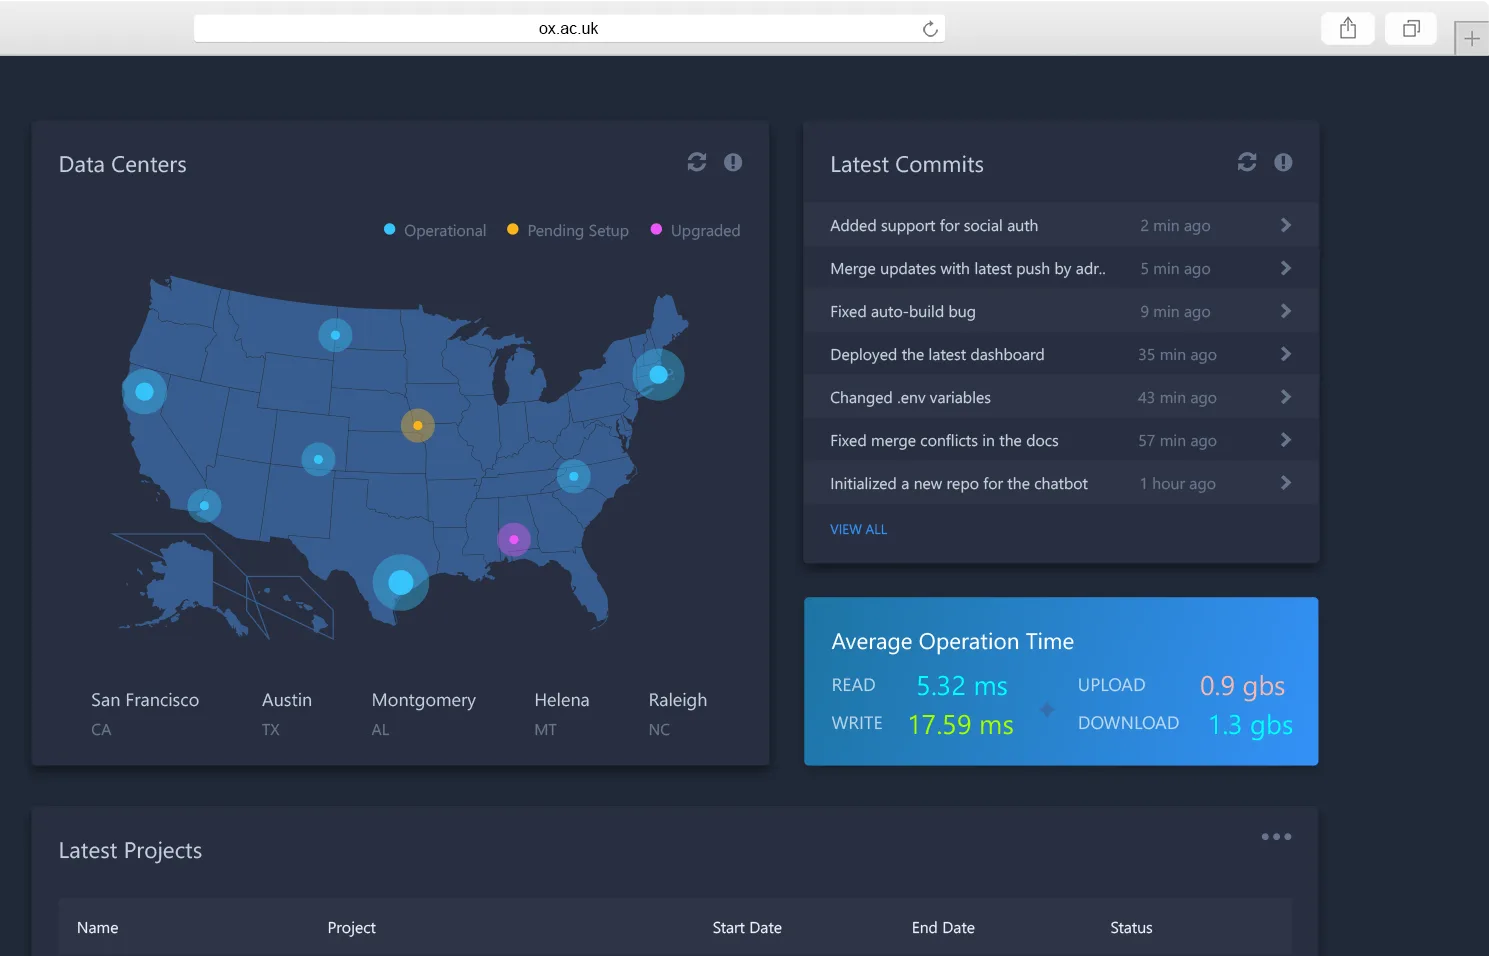Image resolution: width=1490 pixels, height=956 pixels.
Task: Refresh the Latest Commits panel
Action: click(x=1247, y=162)
